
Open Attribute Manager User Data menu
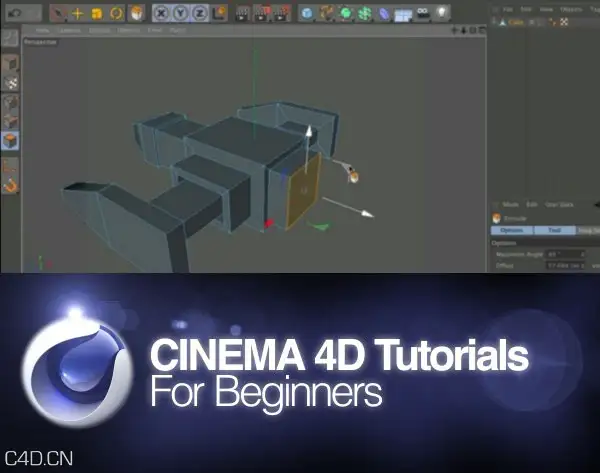pos(559,205)
